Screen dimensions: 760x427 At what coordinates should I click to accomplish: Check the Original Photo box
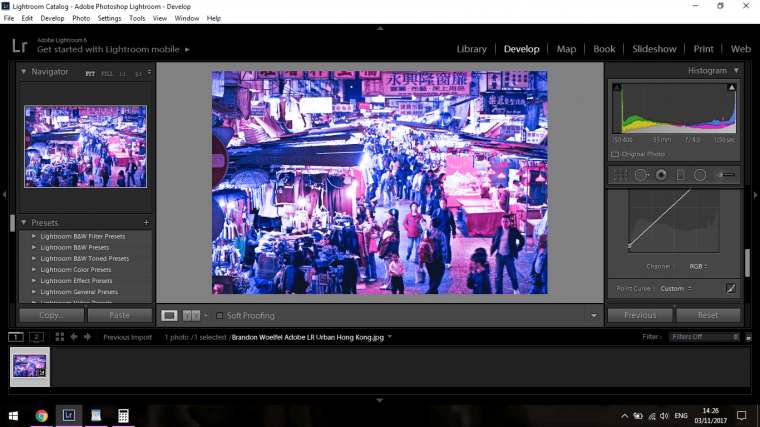pyautogui.click(x=615, y=154)
